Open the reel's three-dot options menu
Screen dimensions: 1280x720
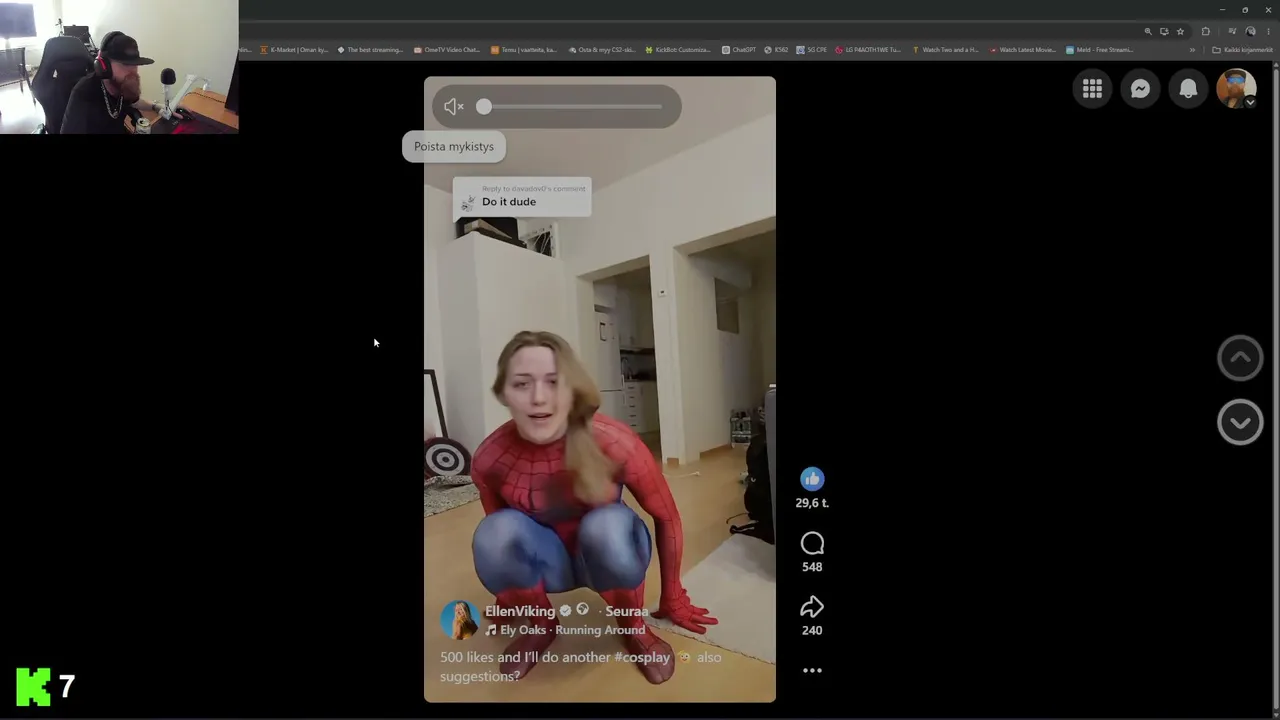812,671
